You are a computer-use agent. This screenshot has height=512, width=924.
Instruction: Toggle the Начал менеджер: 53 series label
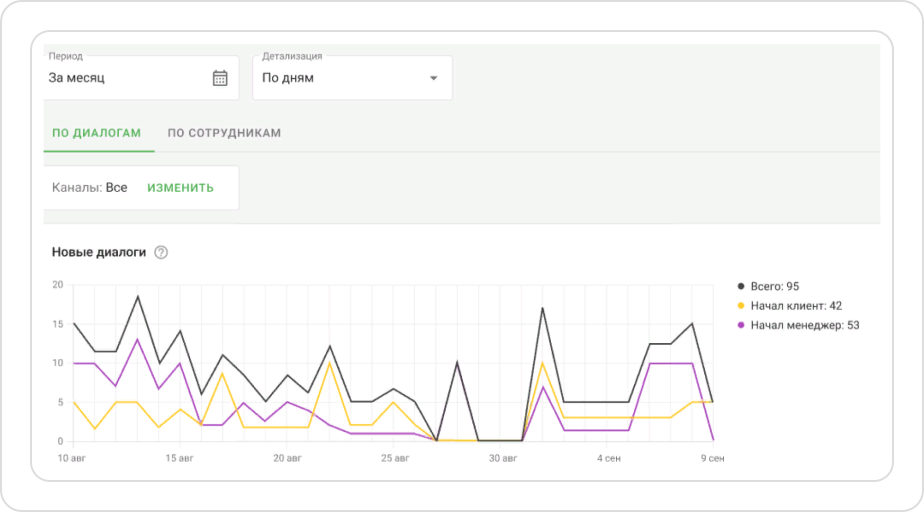[x=804, y=325]
